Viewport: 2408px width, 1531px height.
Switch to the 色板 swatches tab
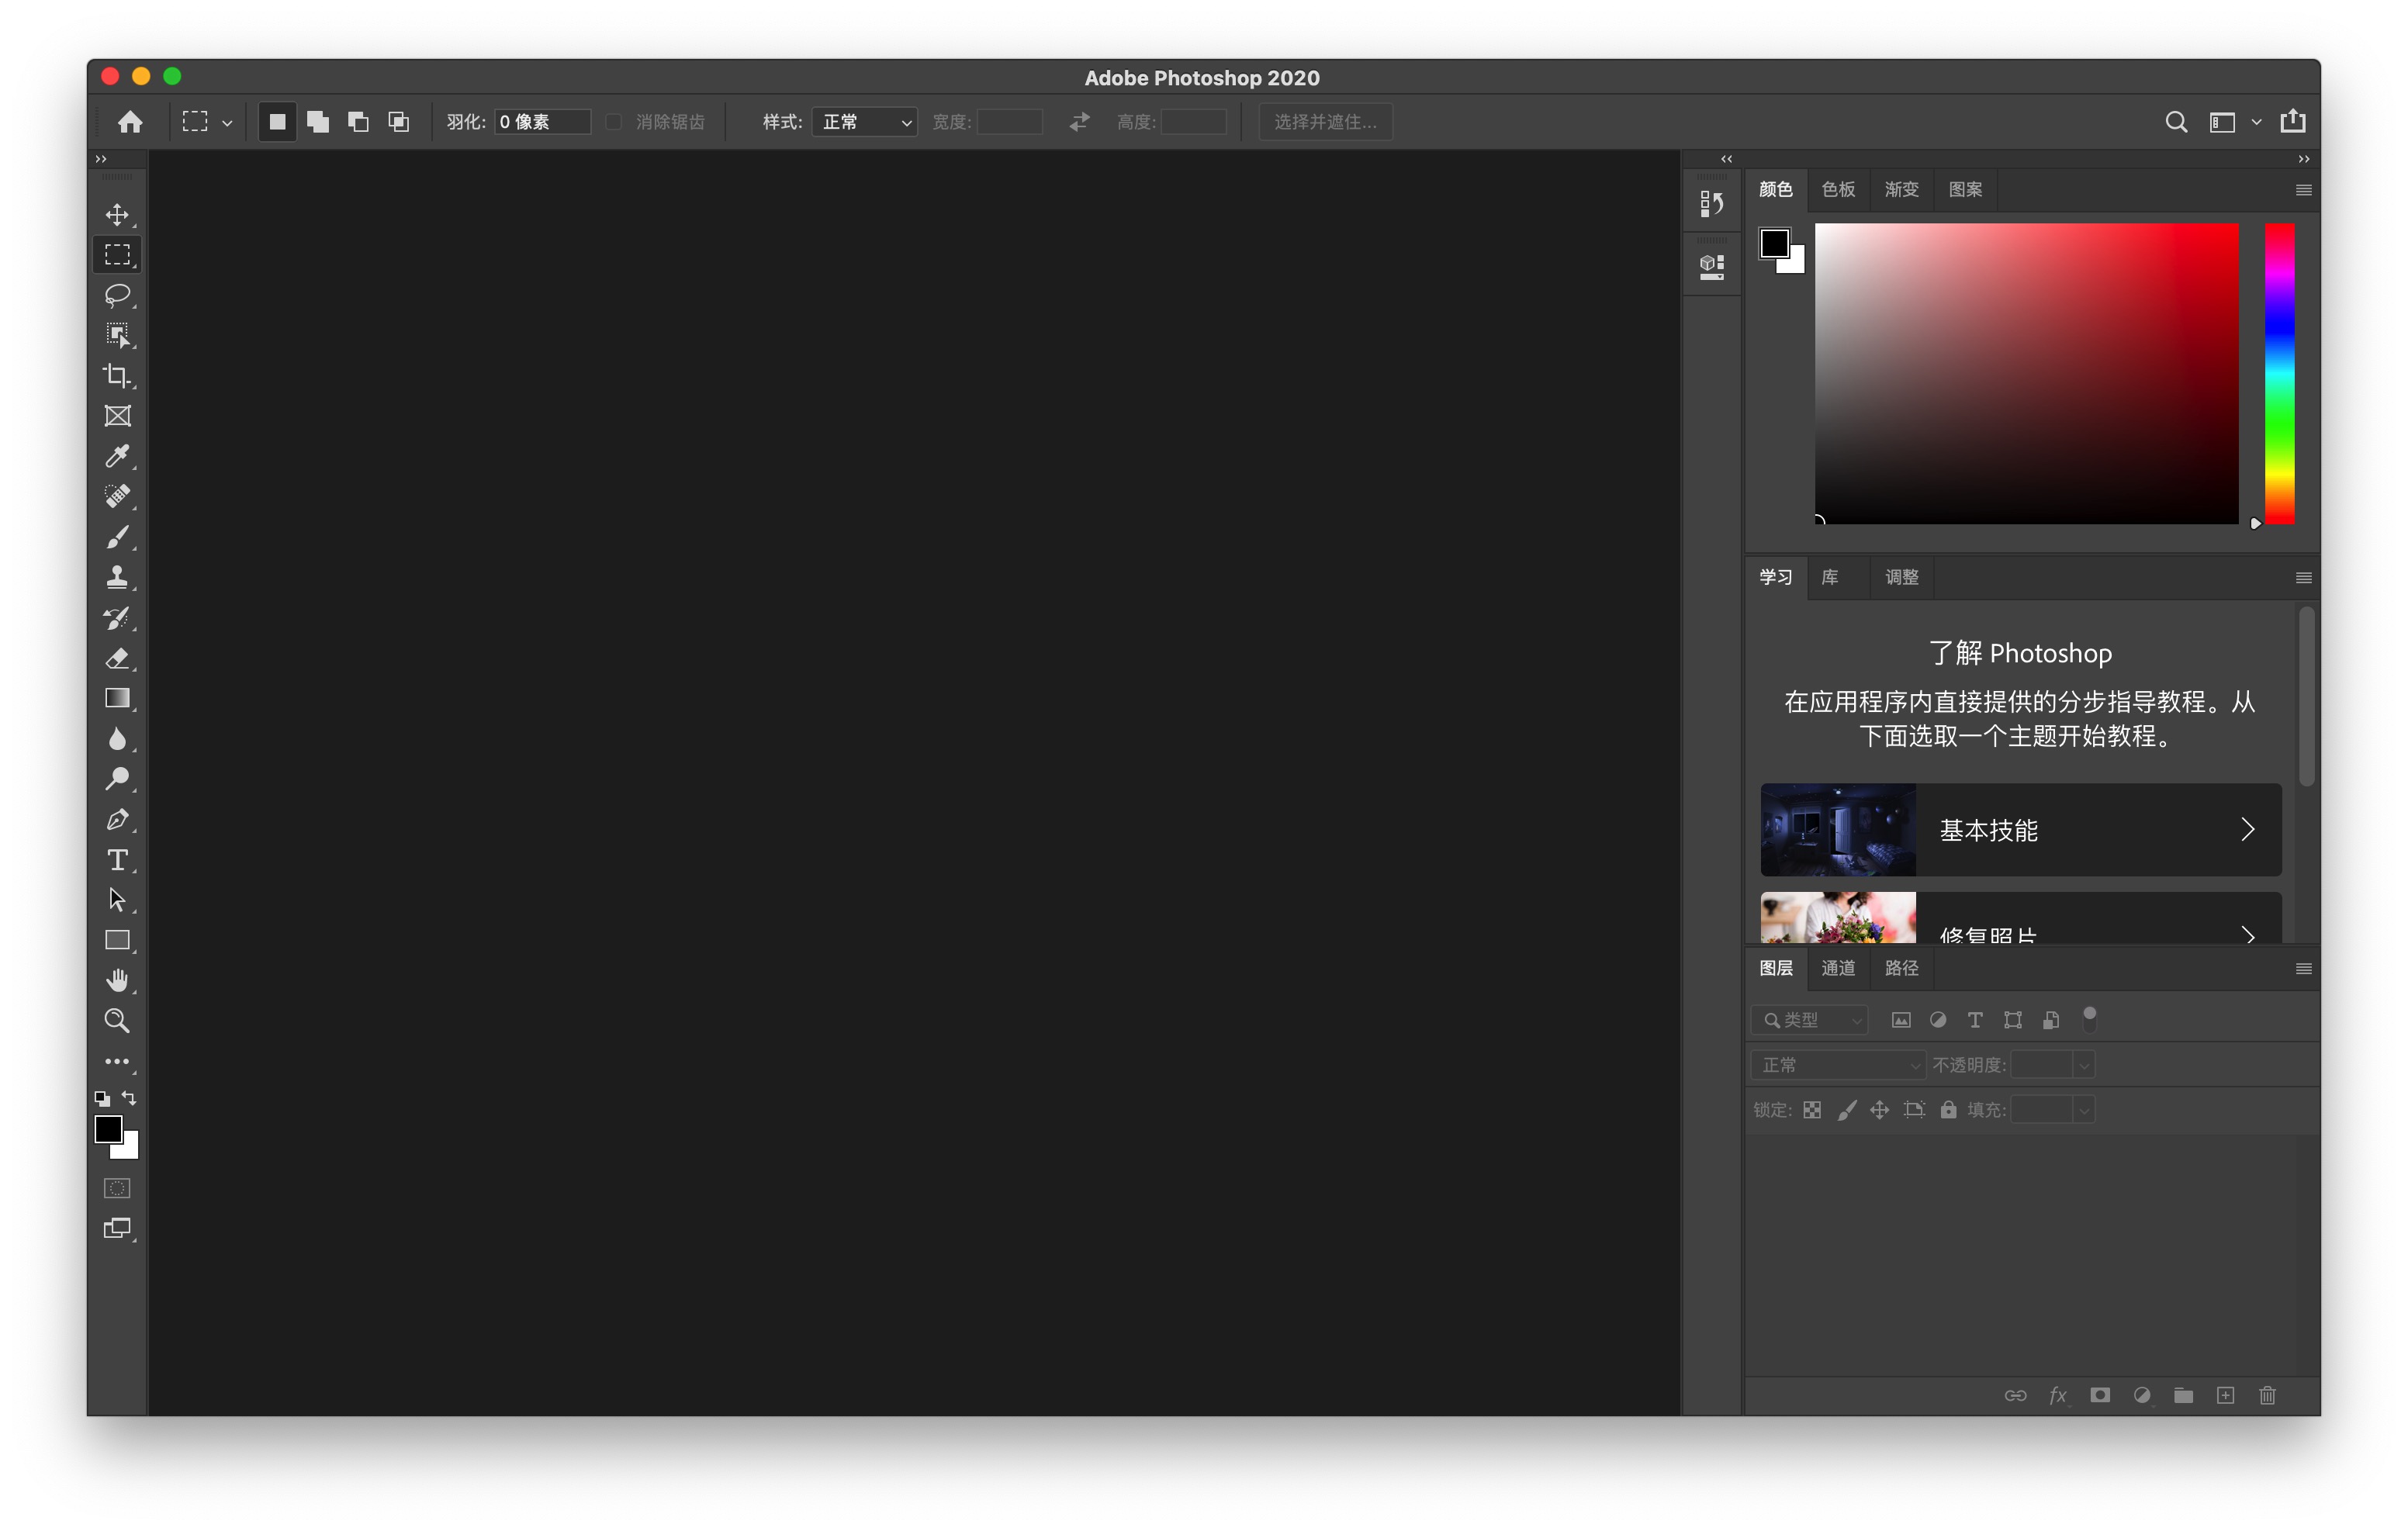tap(1838, 190)
